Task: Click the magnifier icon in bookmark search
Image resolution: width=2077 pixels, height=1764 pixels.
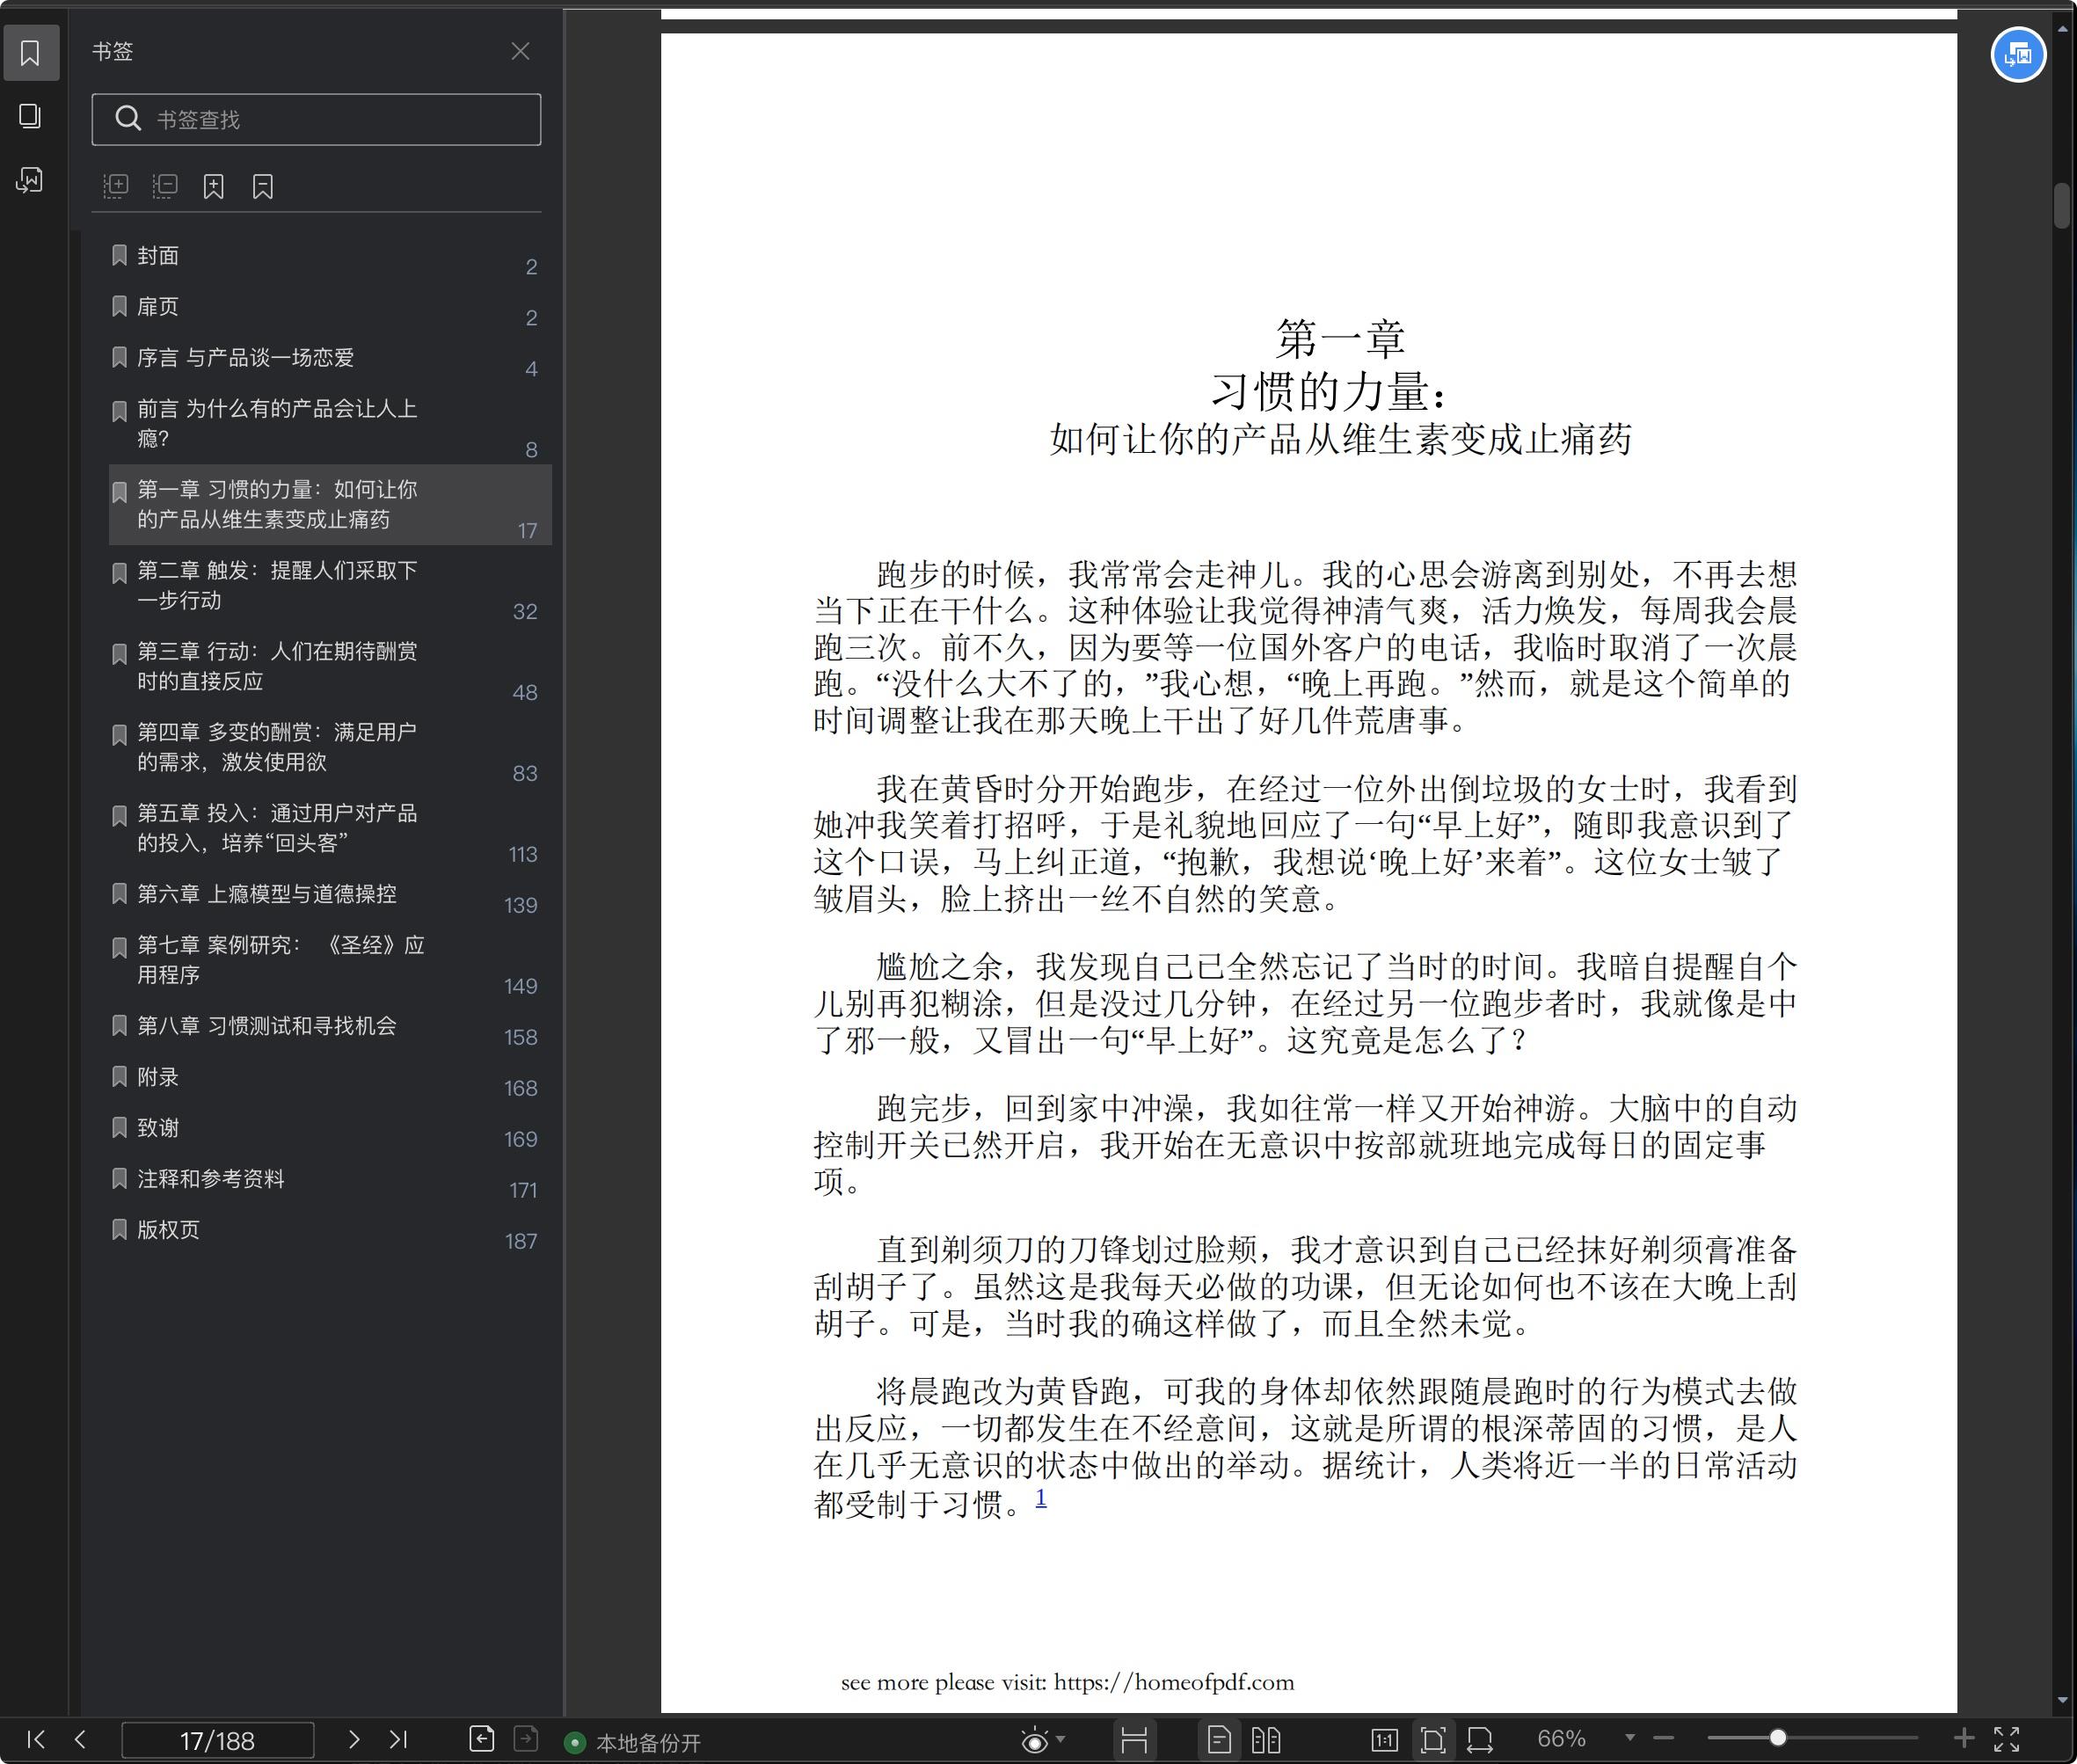Action: pos(128,119)
